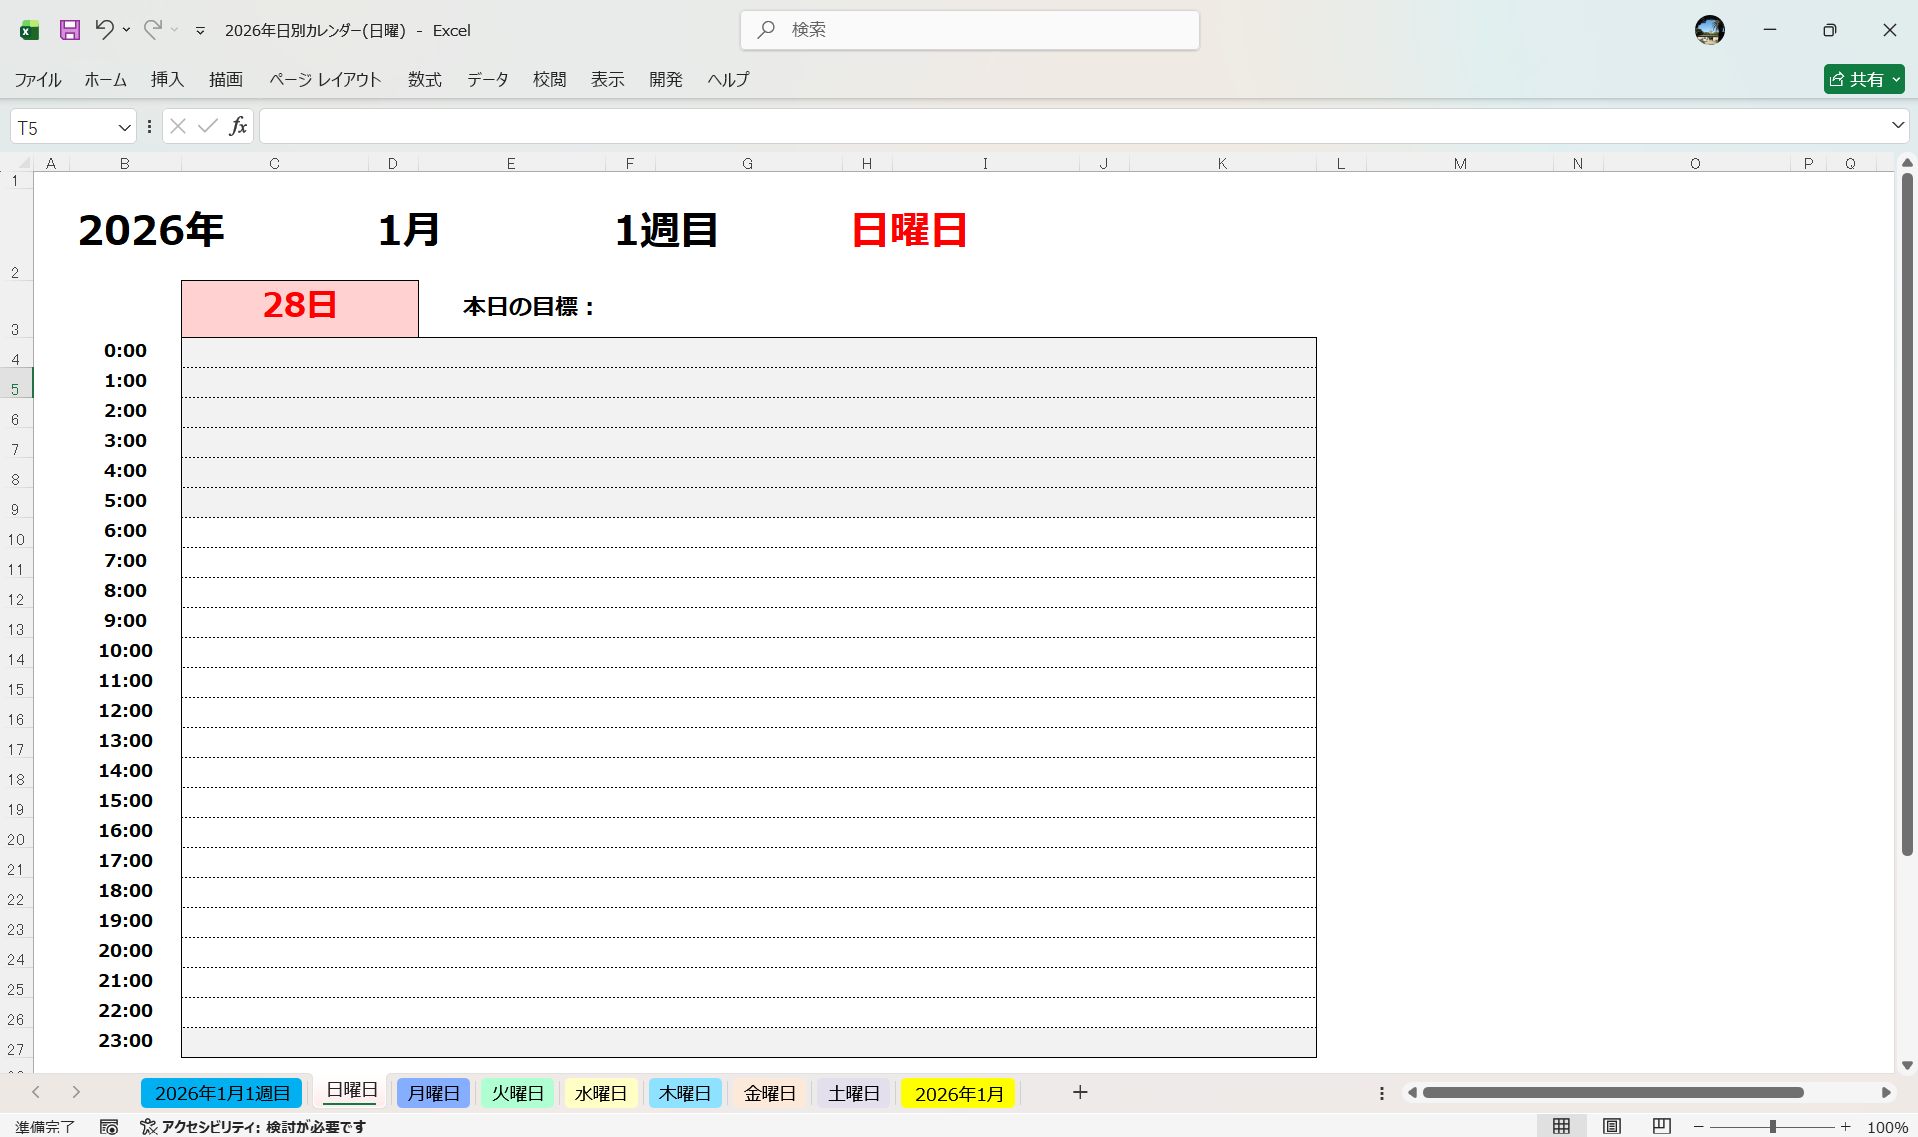Open accessibility checker in status bar
1918x1137 pixels.
click(253, 1127)
